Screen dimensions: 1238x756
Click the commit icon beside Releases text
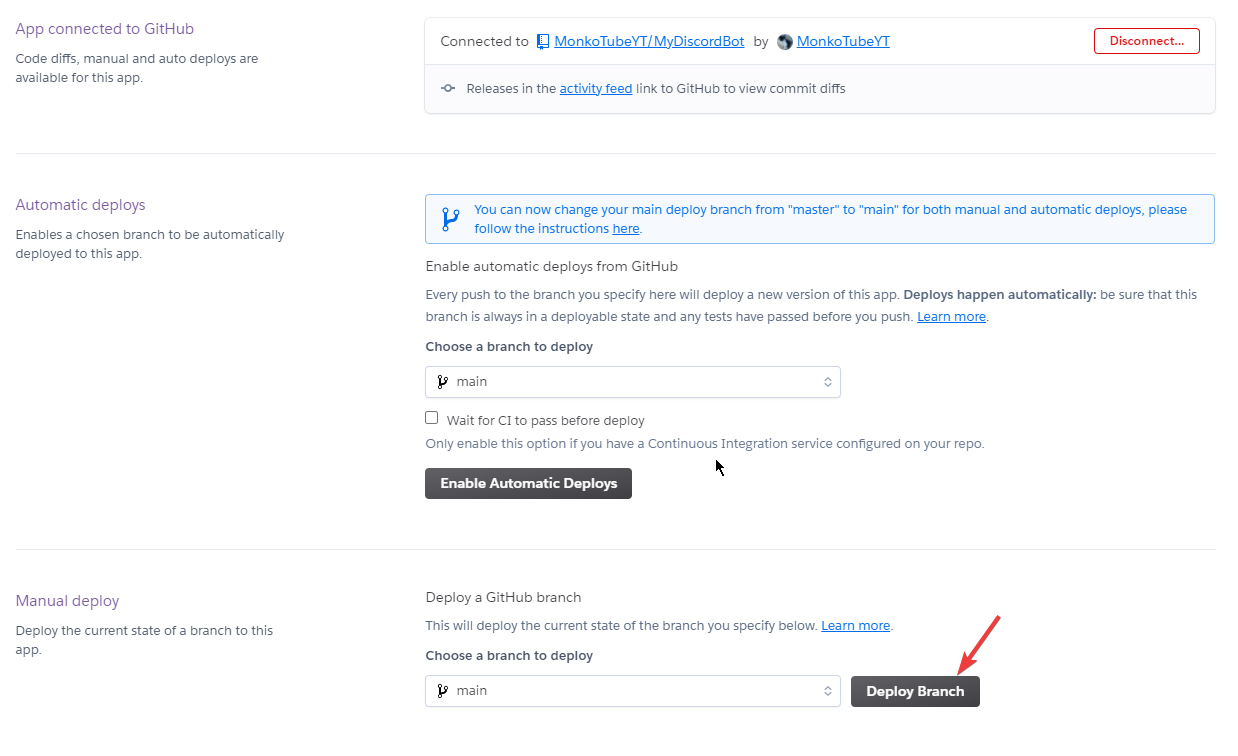coord(448,88)
